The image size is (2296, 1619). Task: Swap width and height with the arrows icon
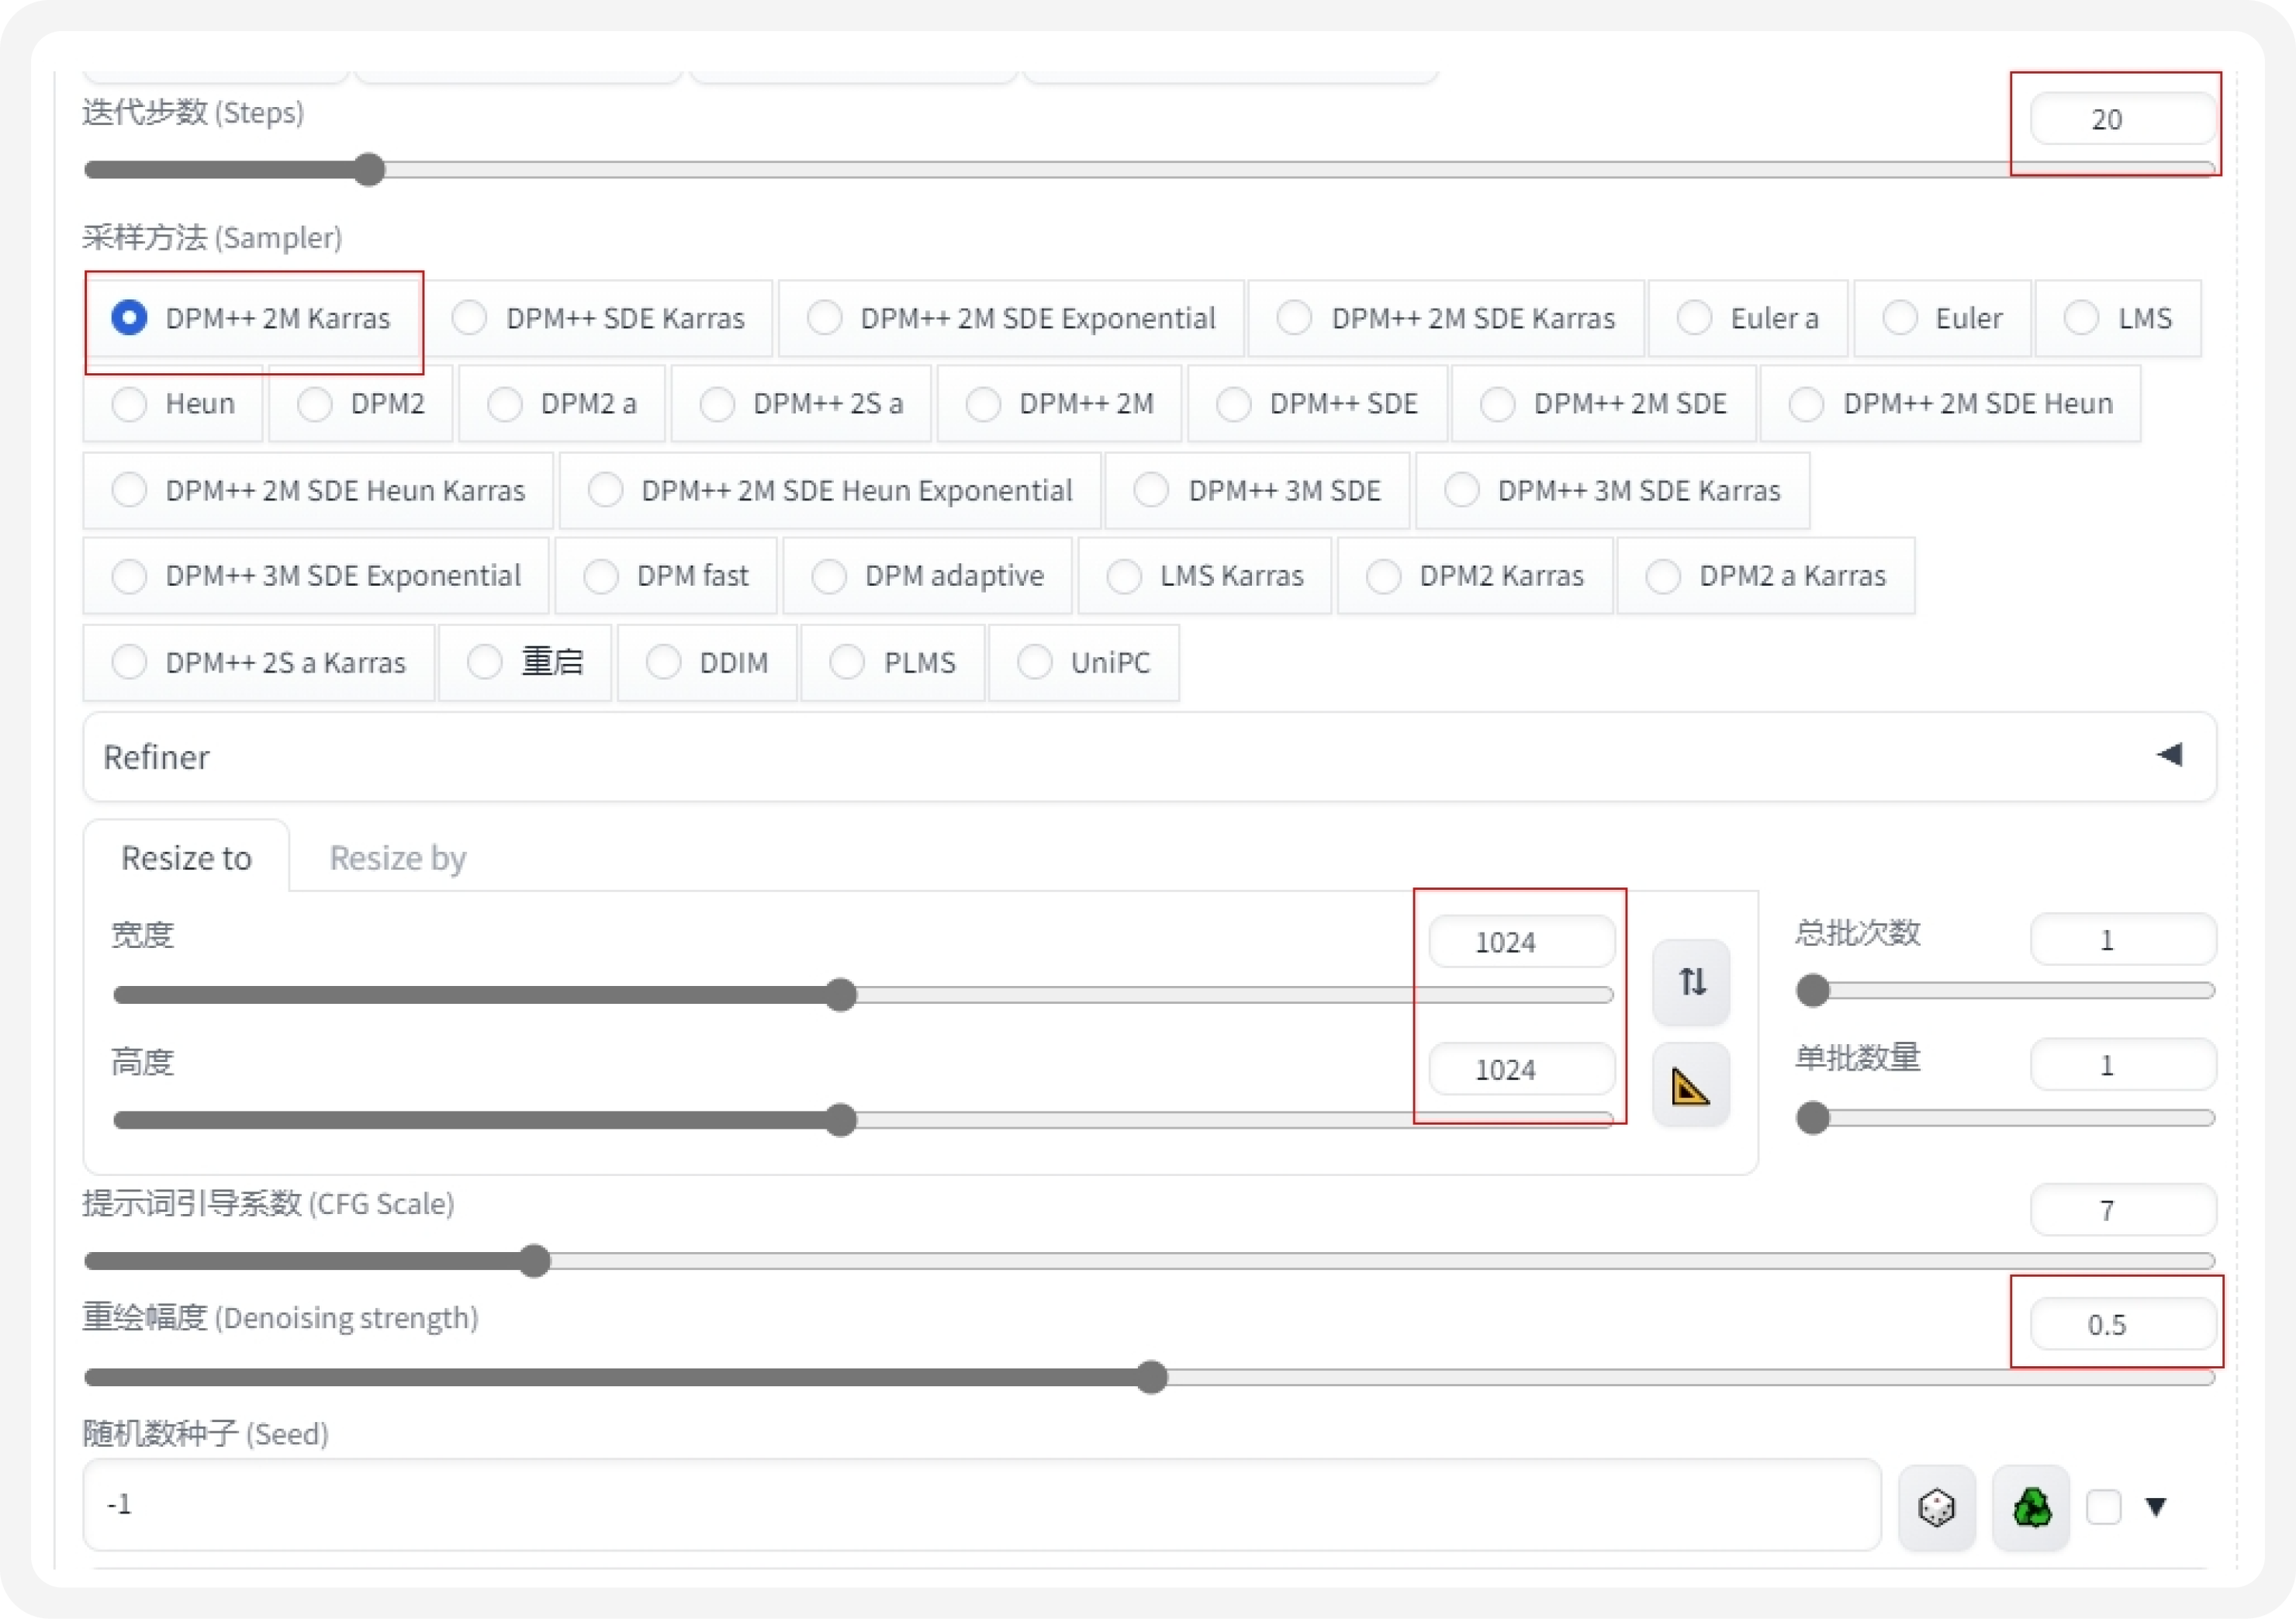tap(1691, 982)
